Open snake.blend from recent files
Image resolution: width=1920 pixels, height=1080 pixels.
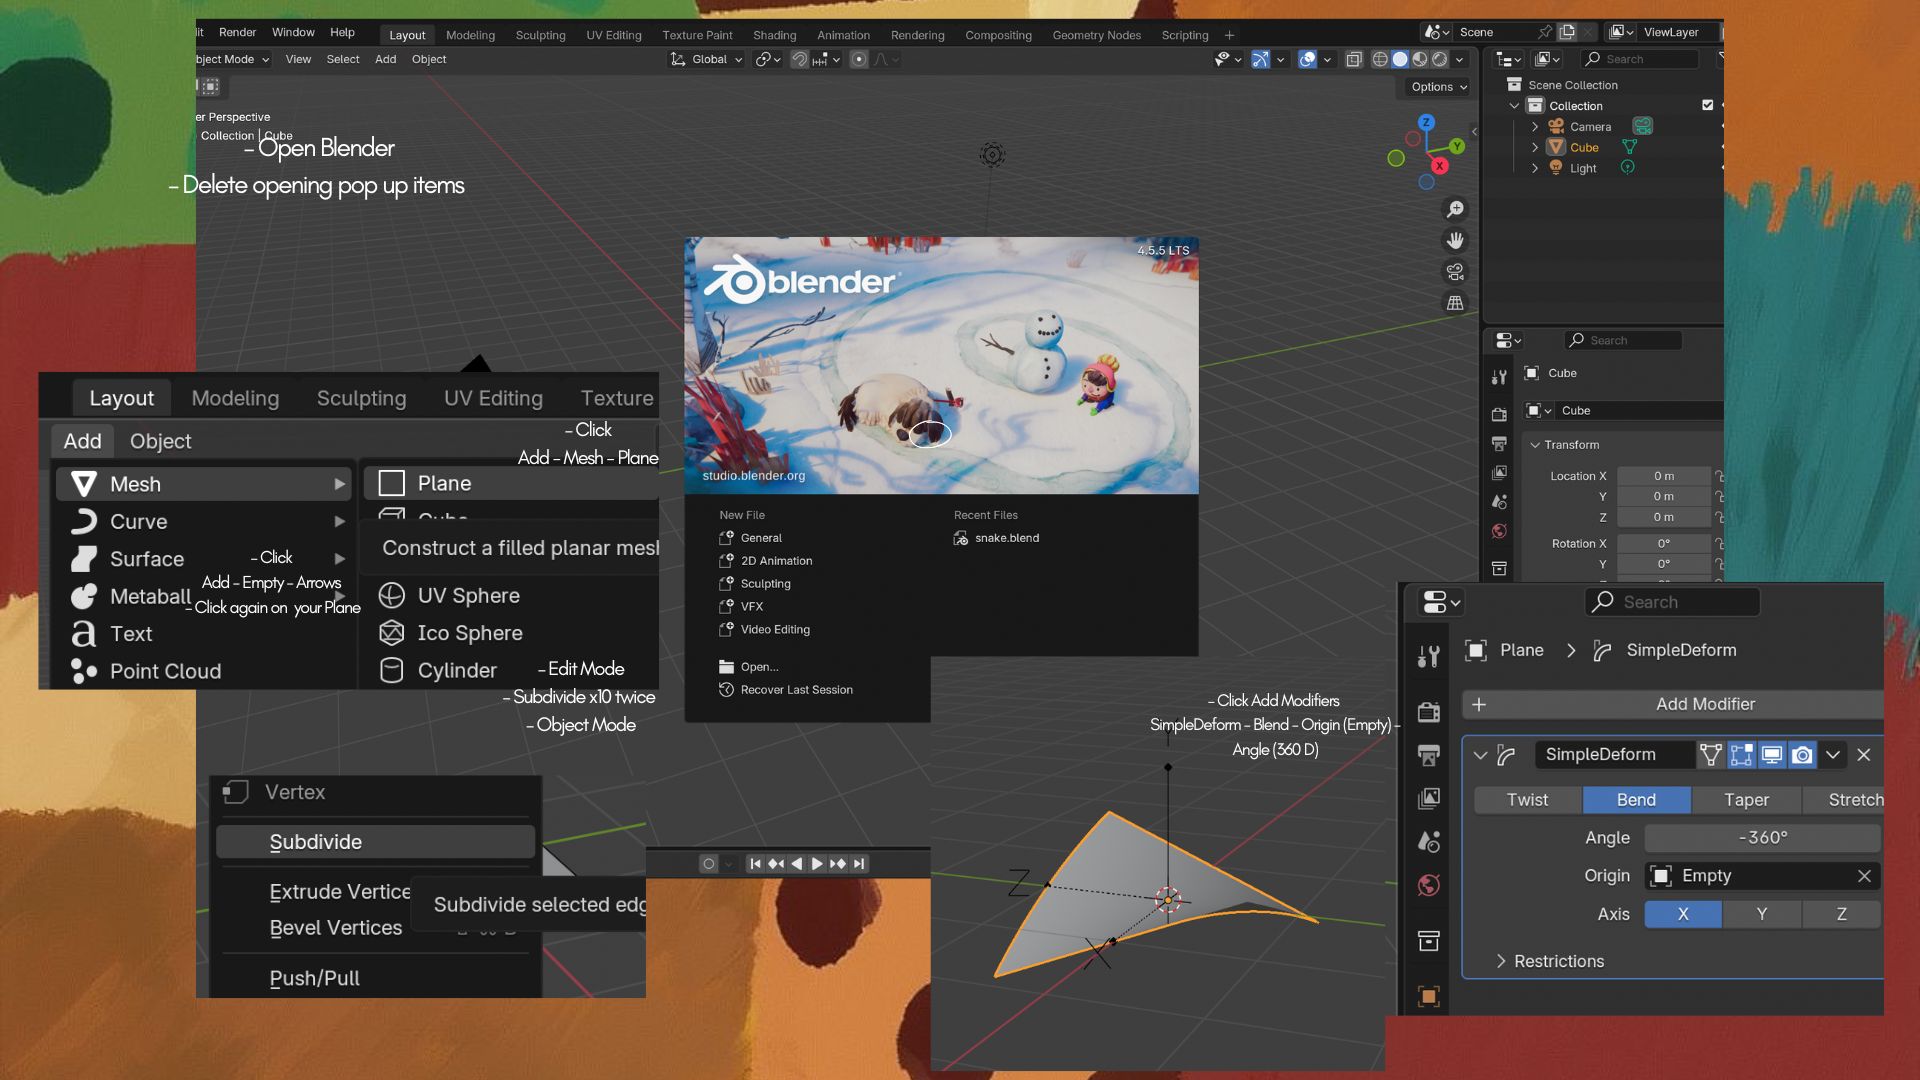tap(1006, 538)
